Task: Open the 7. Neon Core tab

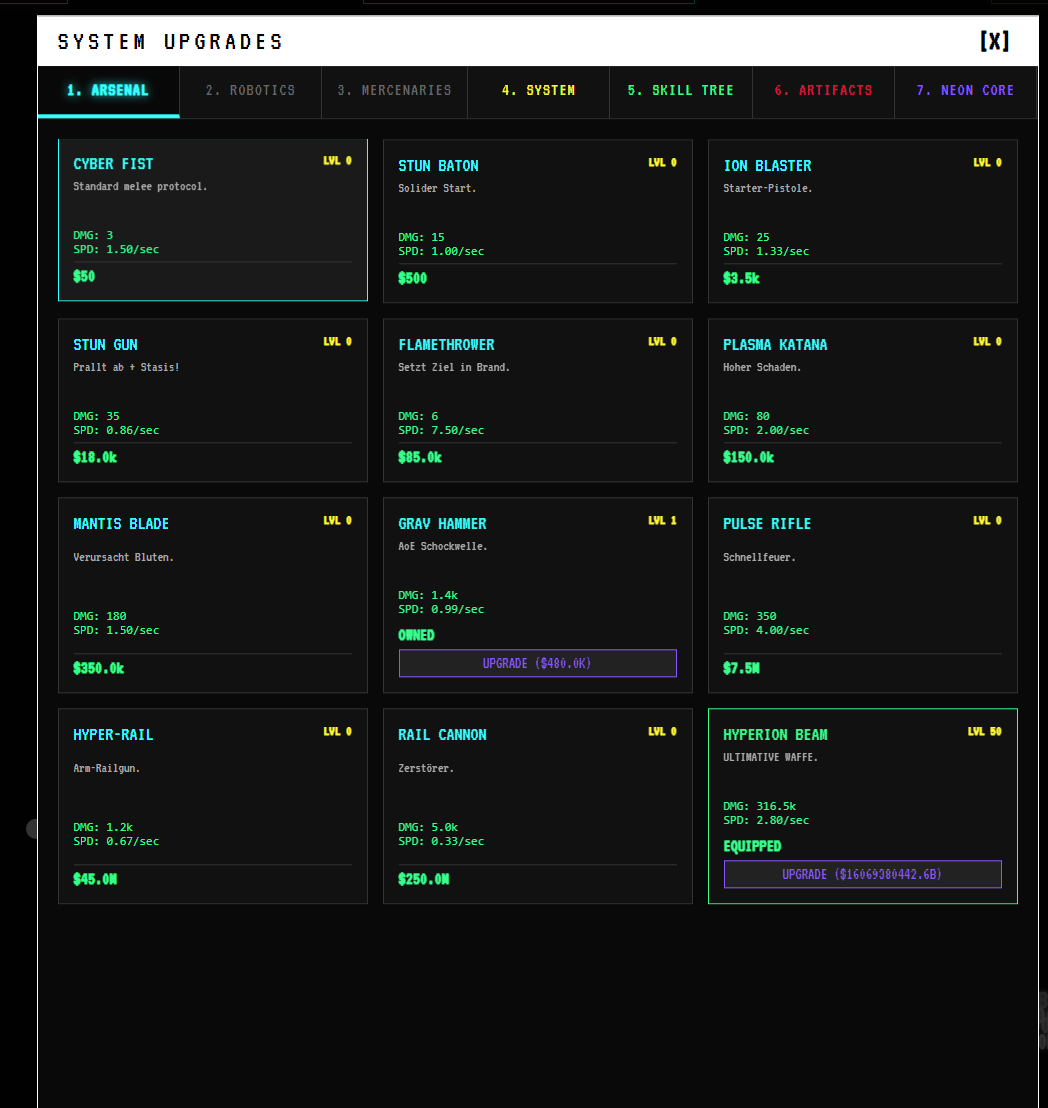Action: click(965, 90)
